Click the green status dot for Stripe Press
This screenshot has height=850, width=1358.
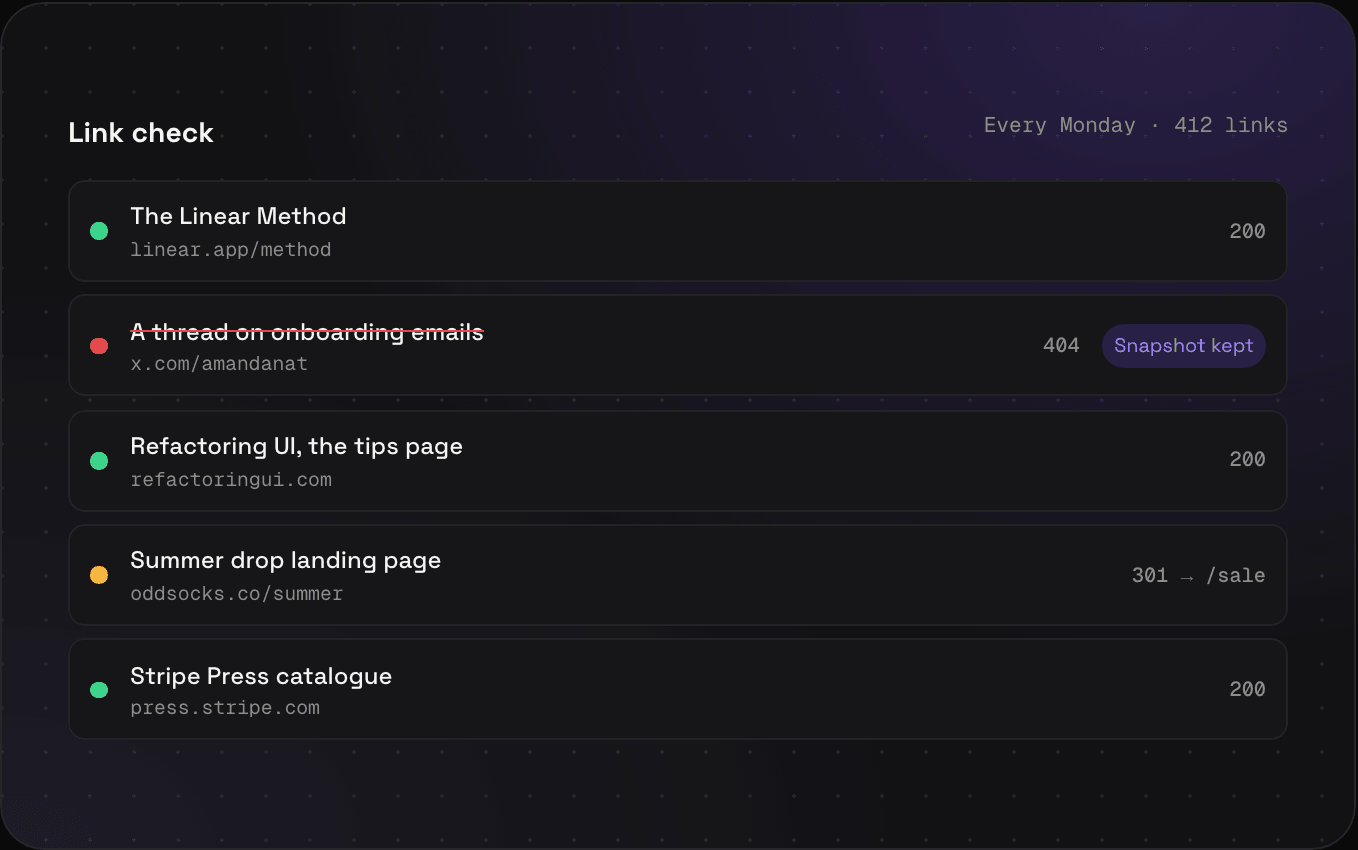click(x=99, y=689)
